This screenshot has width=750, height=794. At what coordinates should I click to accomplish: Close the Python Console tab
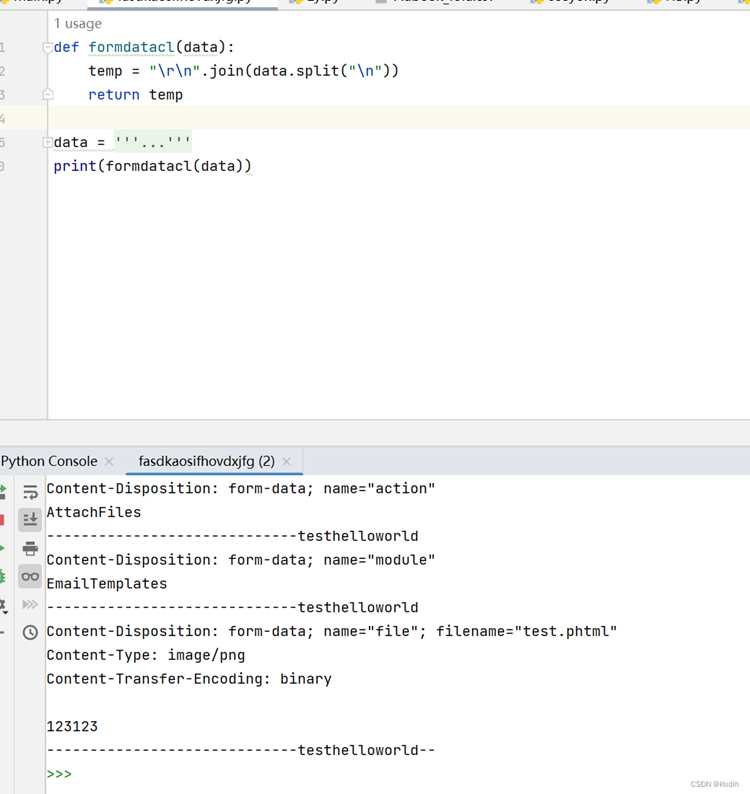109,461
